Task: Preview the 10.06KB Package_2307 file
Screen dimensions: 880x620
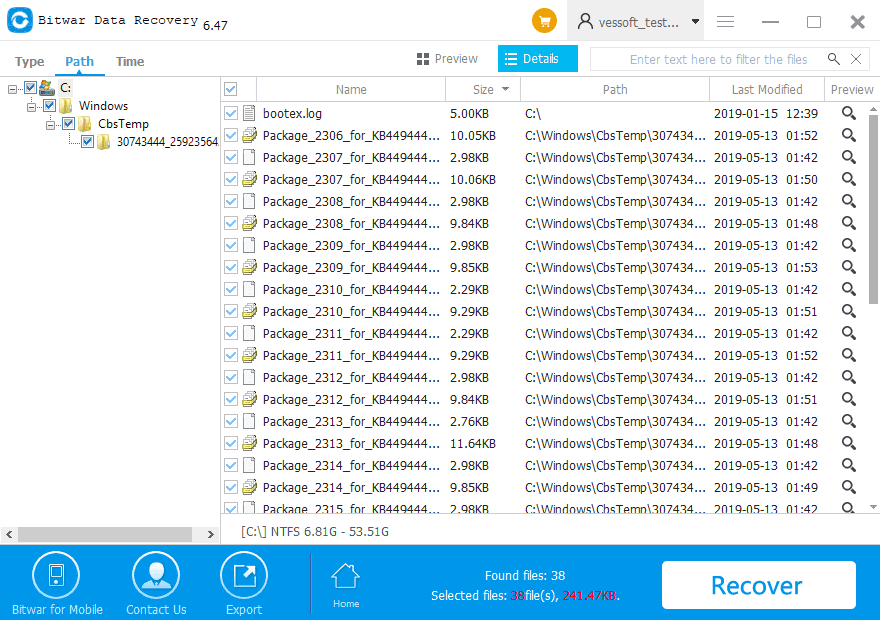Action: 849,180
